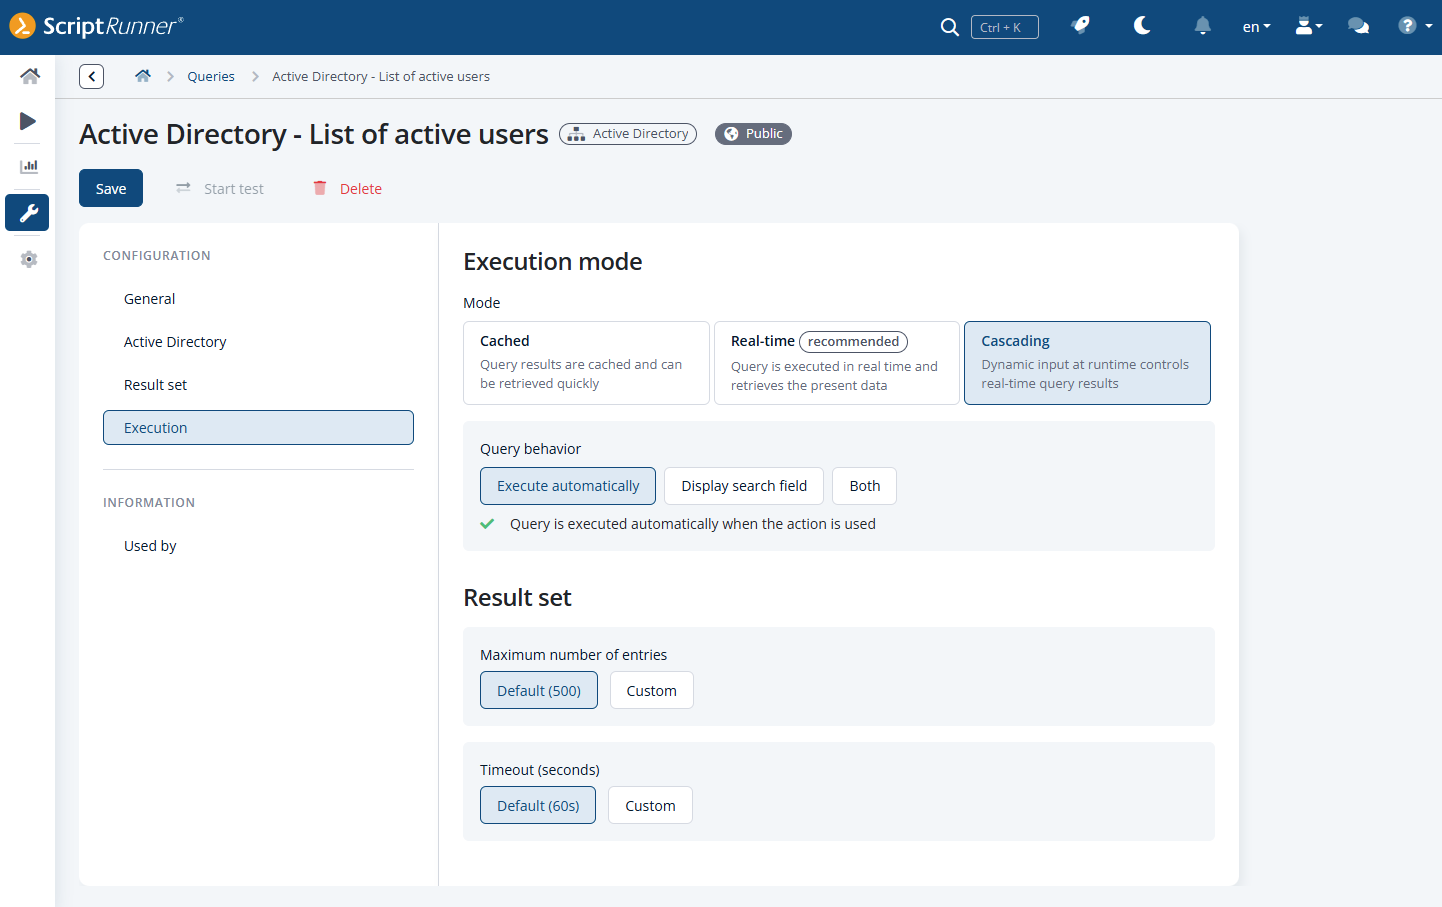Open the search magnifier icon
Image resolution: width=1442 pixels, height=907 pixels.
tap(949, 27)
